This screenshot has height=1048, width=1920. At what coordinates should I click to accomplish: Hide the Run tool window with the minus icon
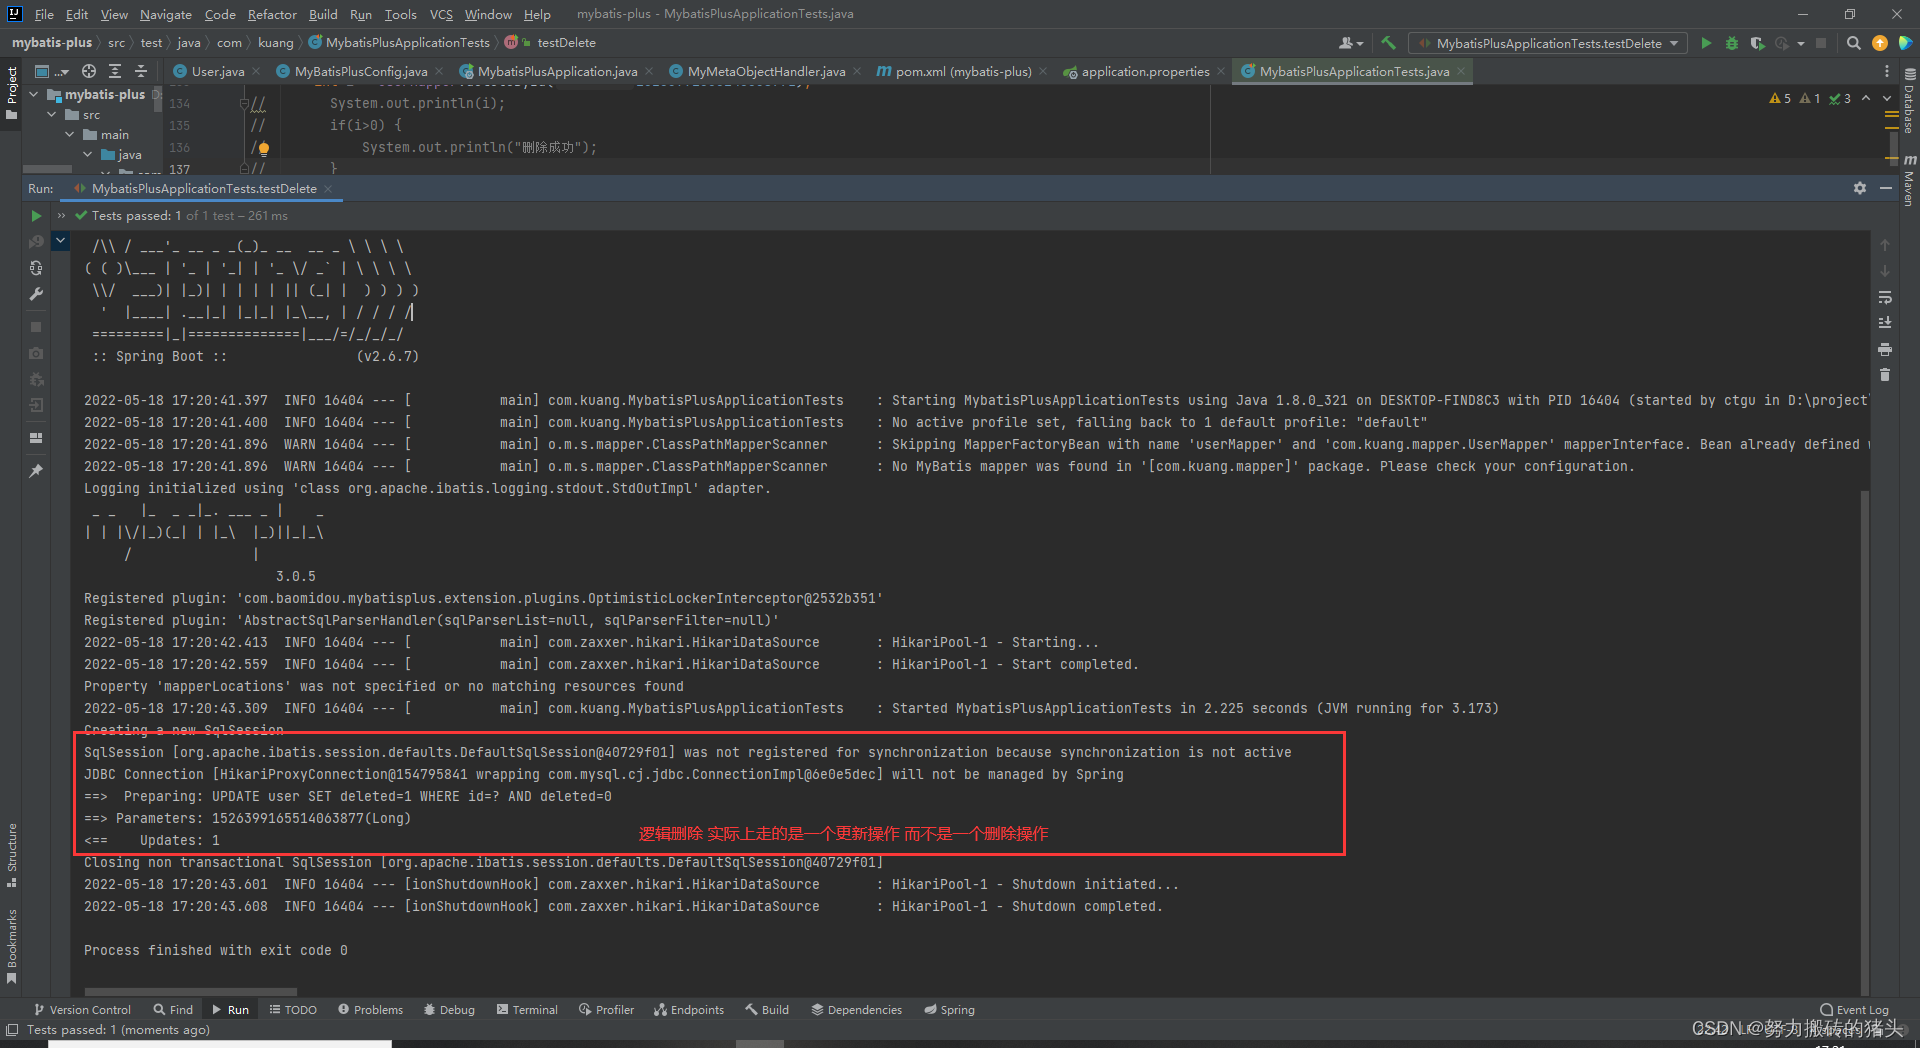(1886, 188)
